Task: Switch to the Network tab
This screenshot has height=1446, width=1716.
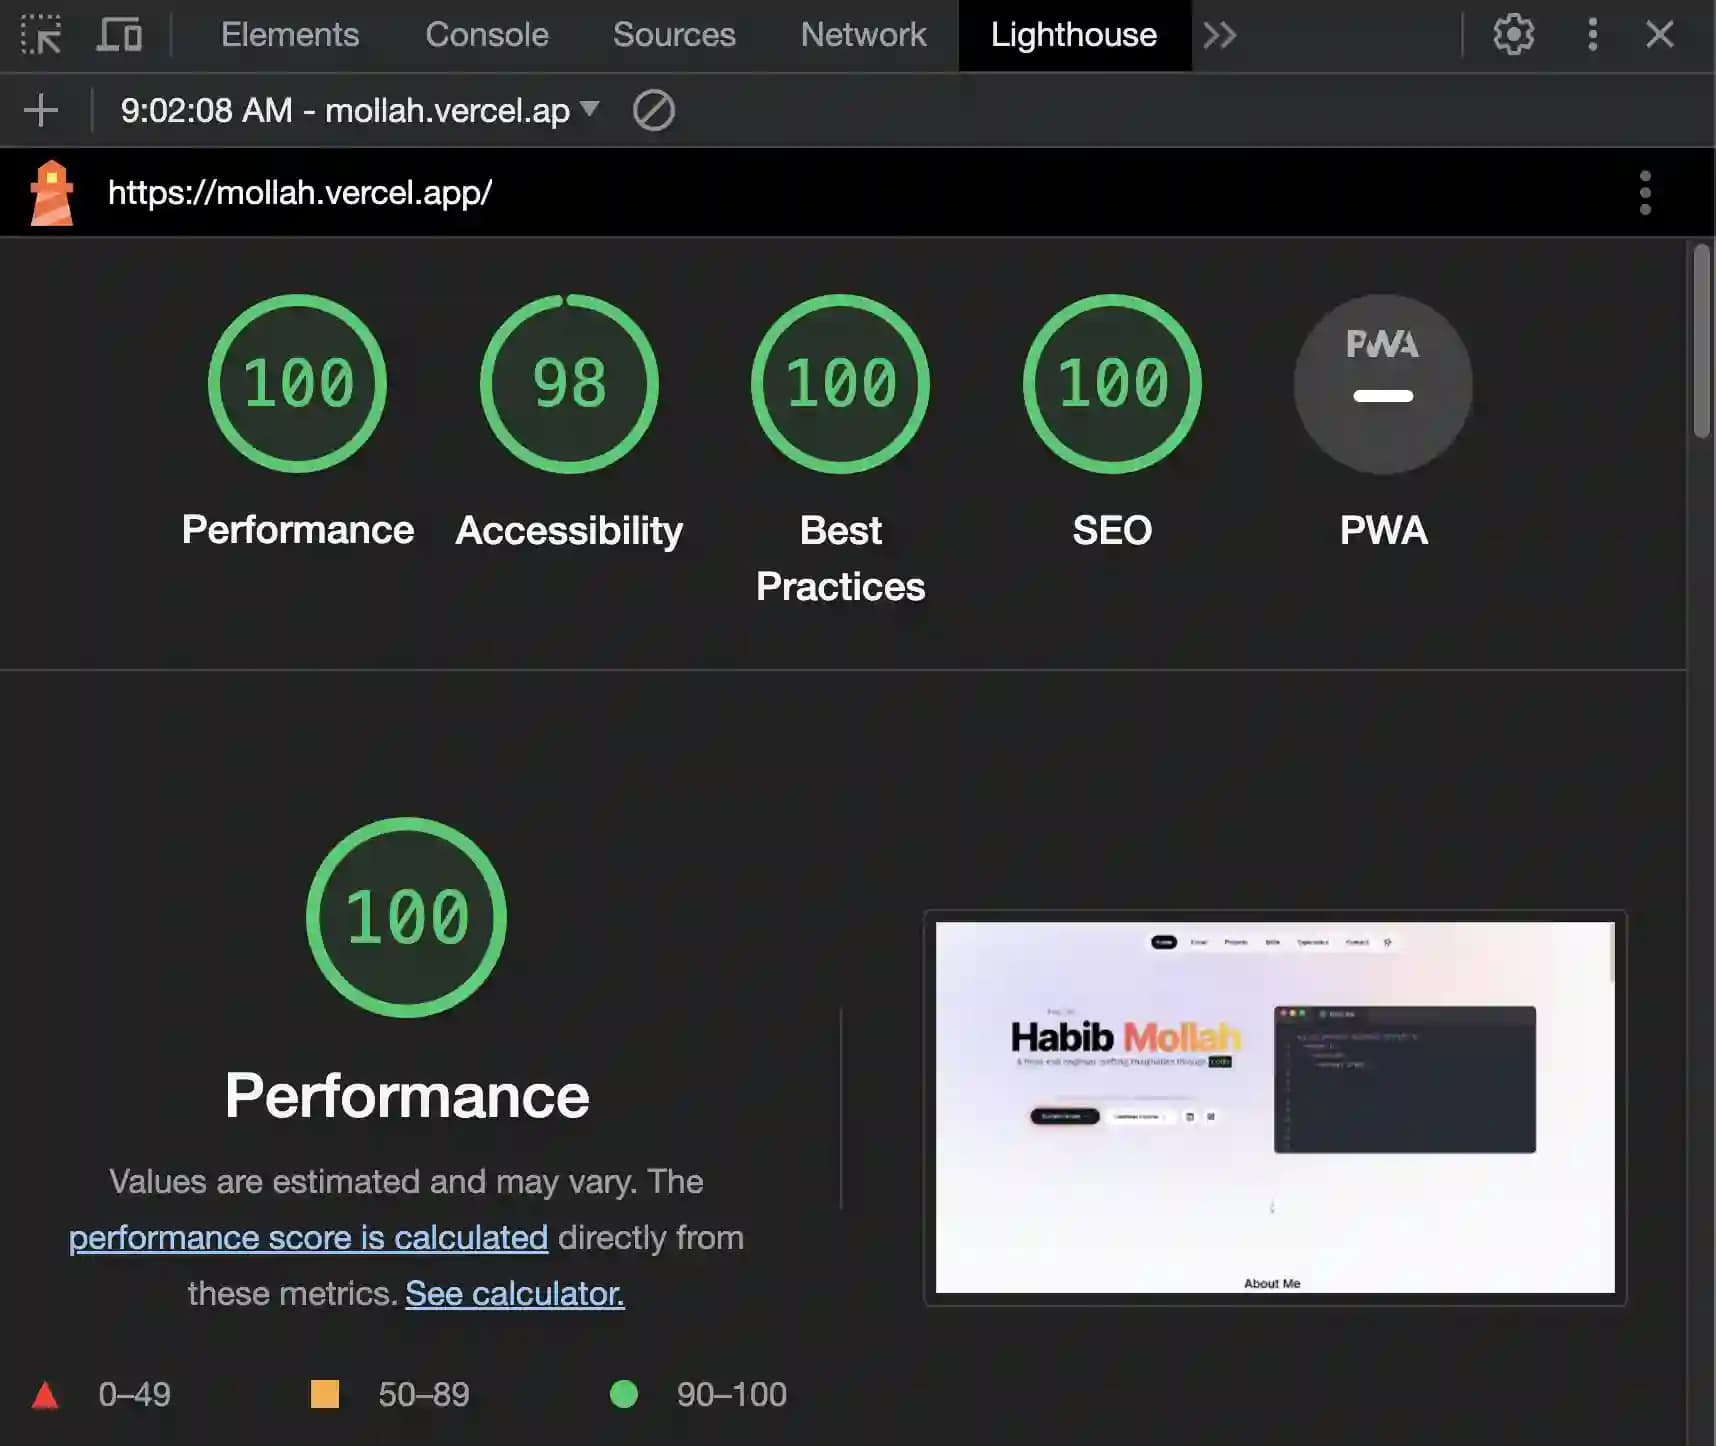Action: pos(863,35)
